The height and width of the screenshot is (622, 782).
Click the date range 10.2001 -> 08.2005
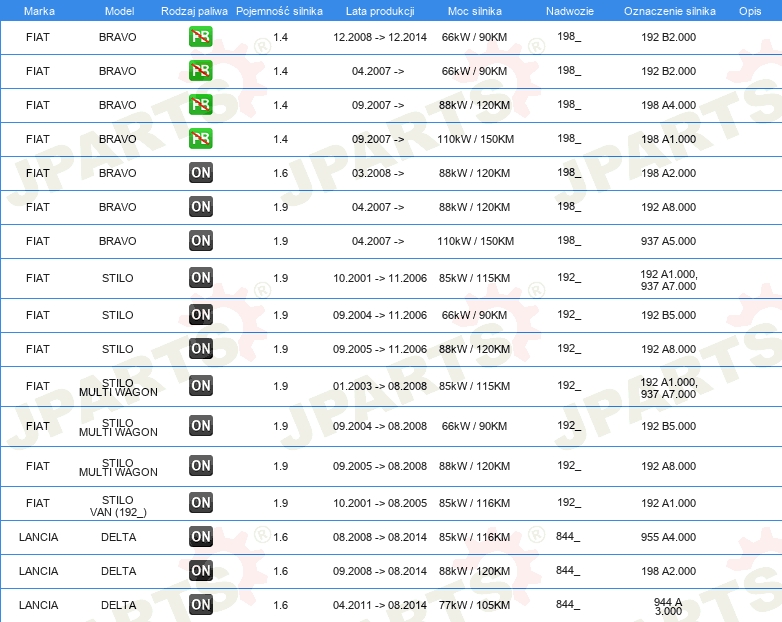pyautogui.click(x=380, y=503)
